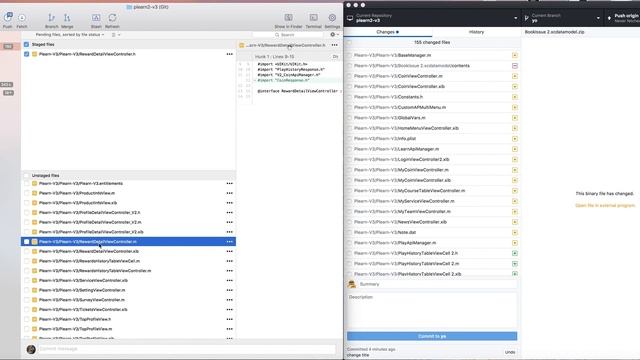Select NewsViewController.xib in changes list

pos(432,222)
